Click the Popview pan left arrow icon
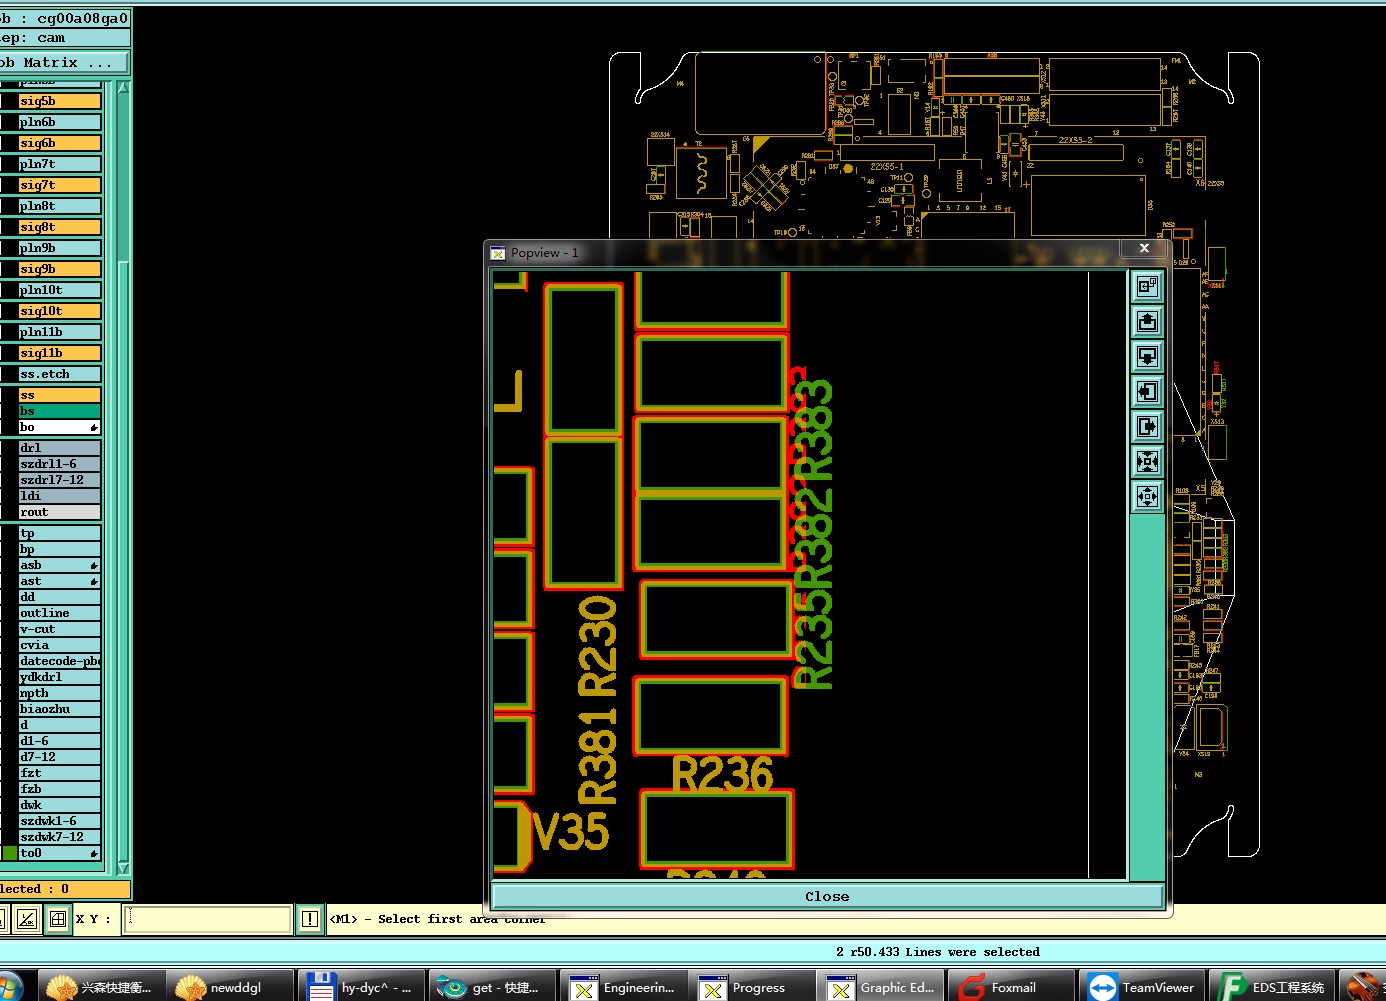This screenshot has width=1386, height=1001. click(x=1147, y=391)
